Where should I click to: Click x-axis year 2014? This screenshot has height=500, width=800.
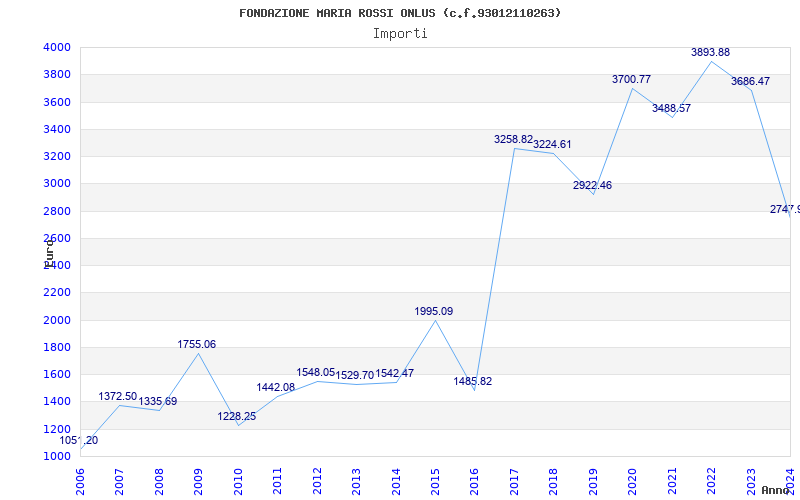[396, 482]
